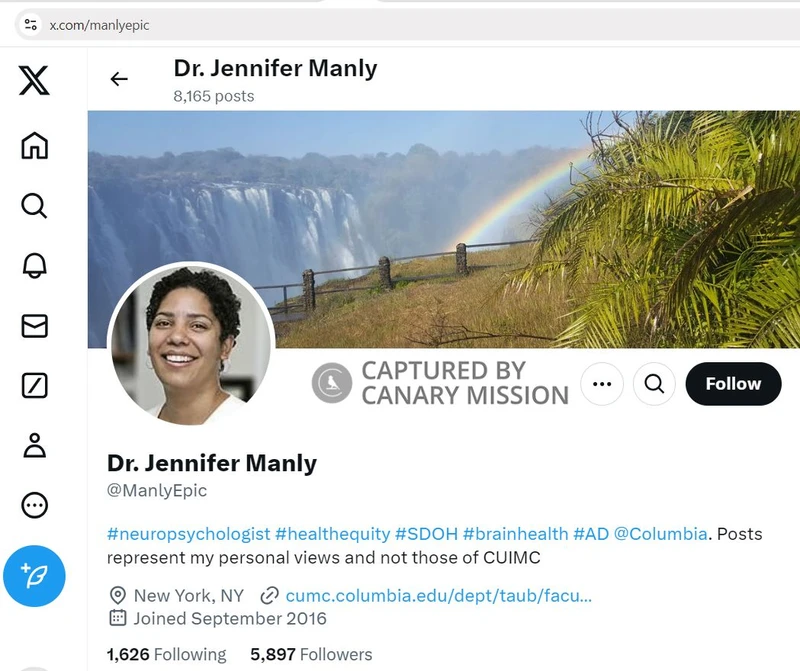Expand the More circle menu in sidebar
This screenshot has width=800, height=671.
pyautogui.click(x=34, y=505)
